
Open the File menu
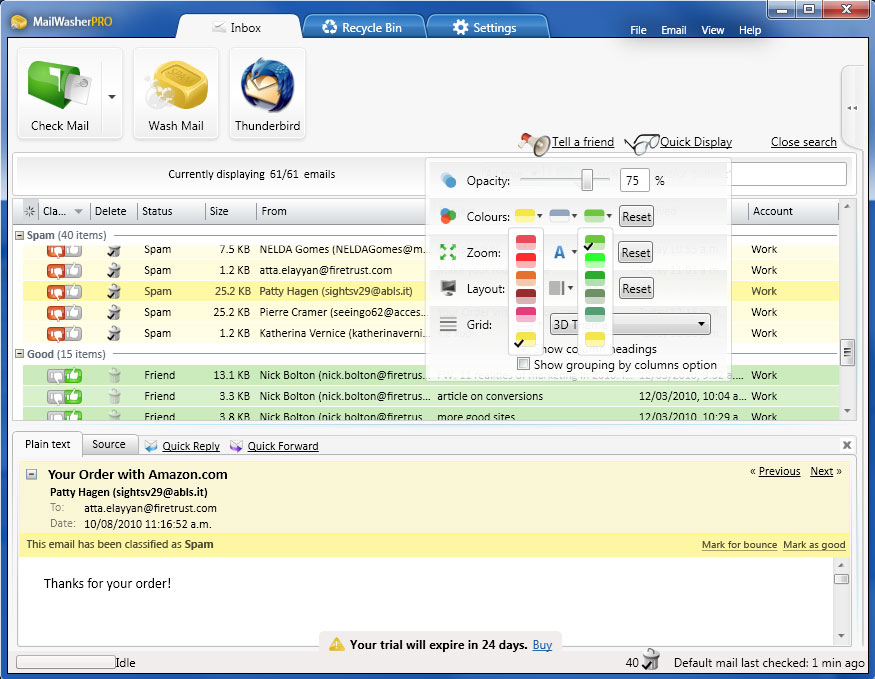pos(638,30)
